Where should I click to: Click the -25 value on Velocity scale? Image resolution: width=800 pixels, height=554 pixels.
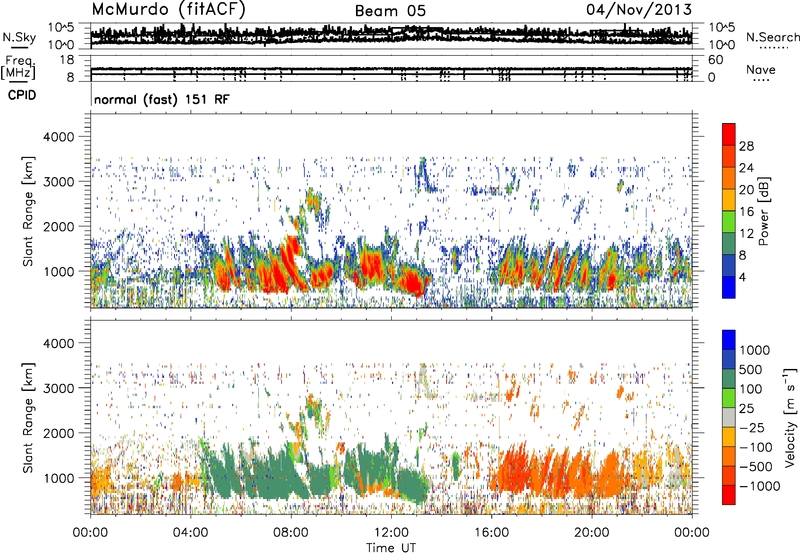click(752, 428)
